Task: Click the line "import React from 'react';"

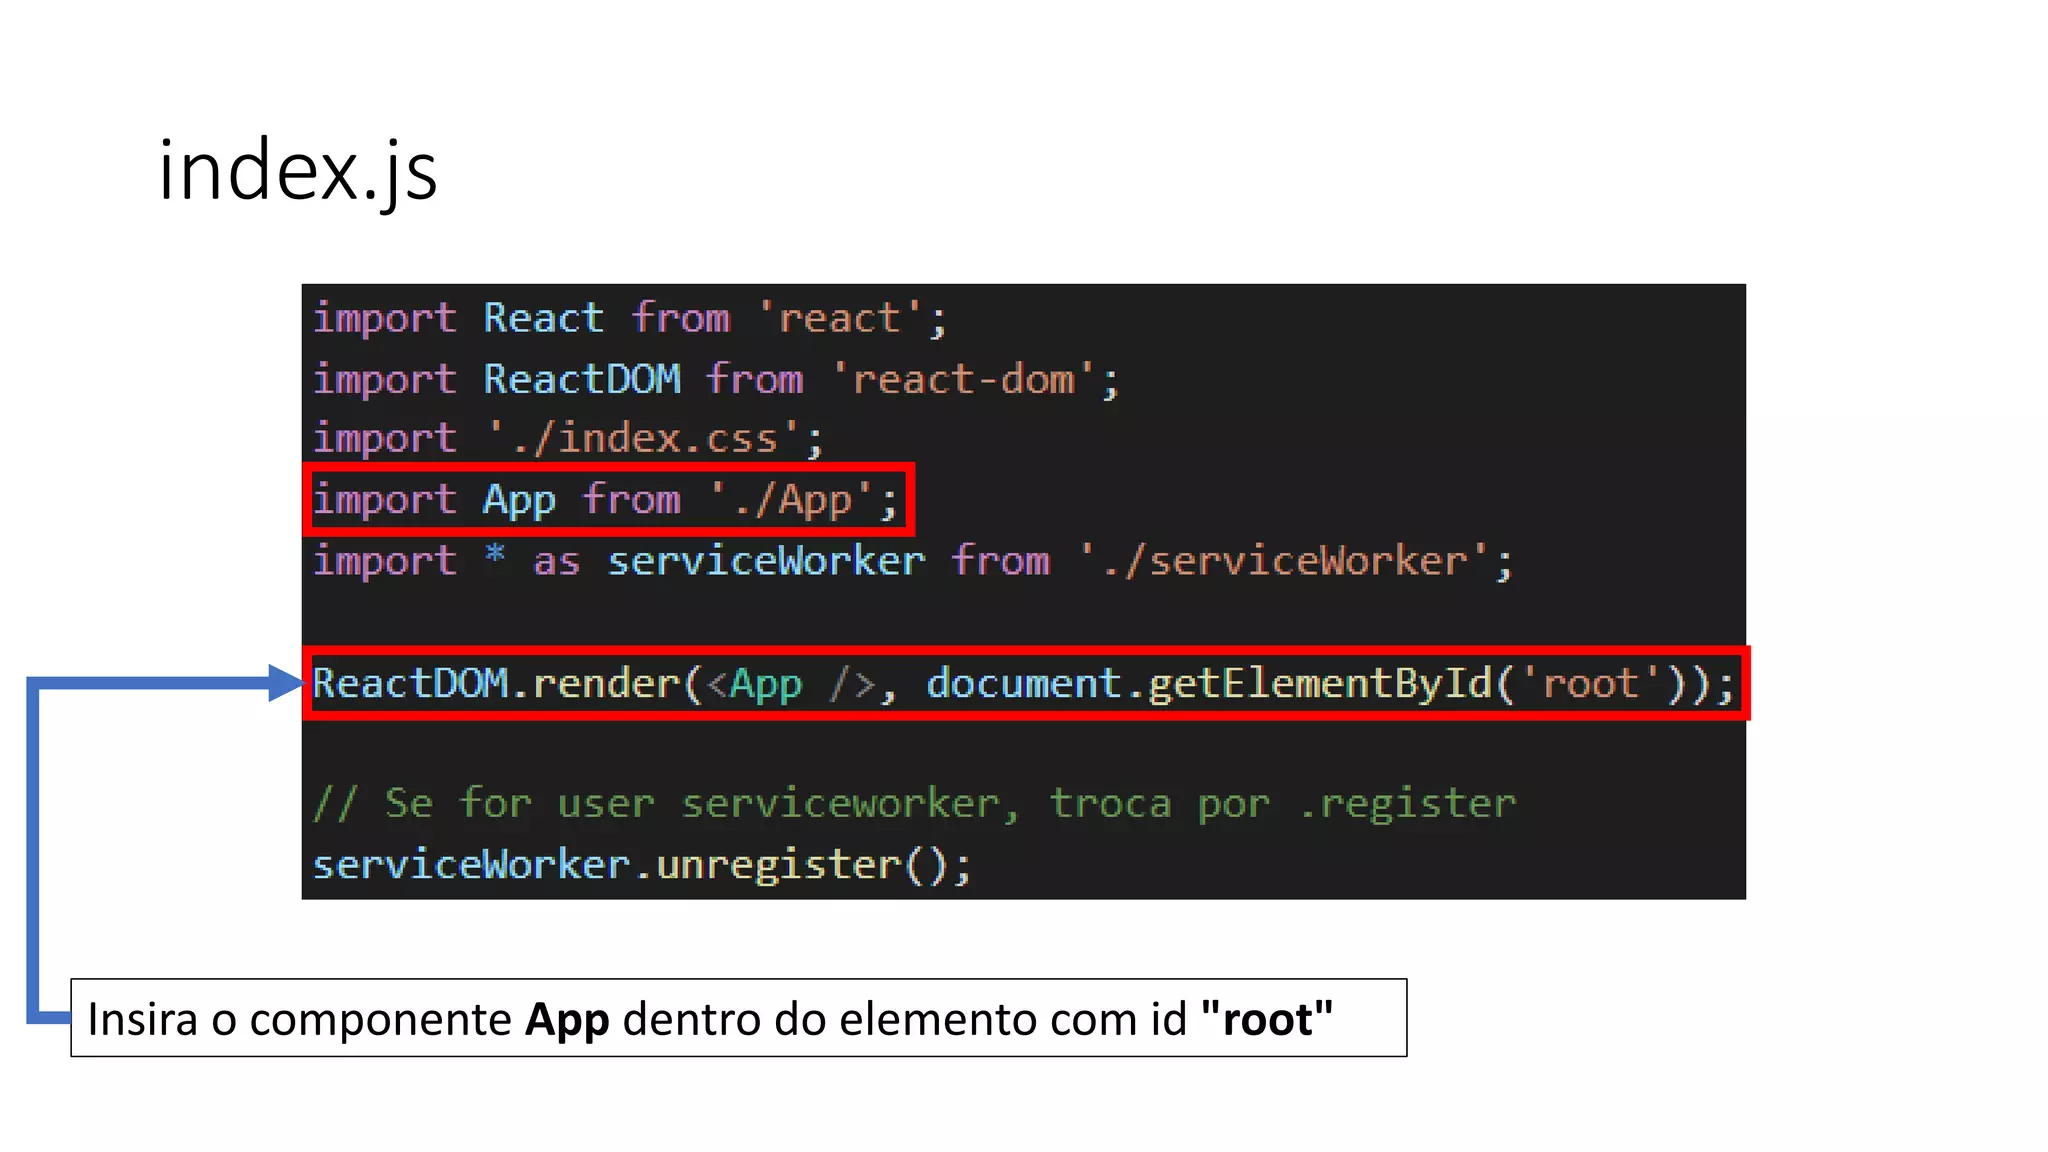Action: click(x=630, y=319)
